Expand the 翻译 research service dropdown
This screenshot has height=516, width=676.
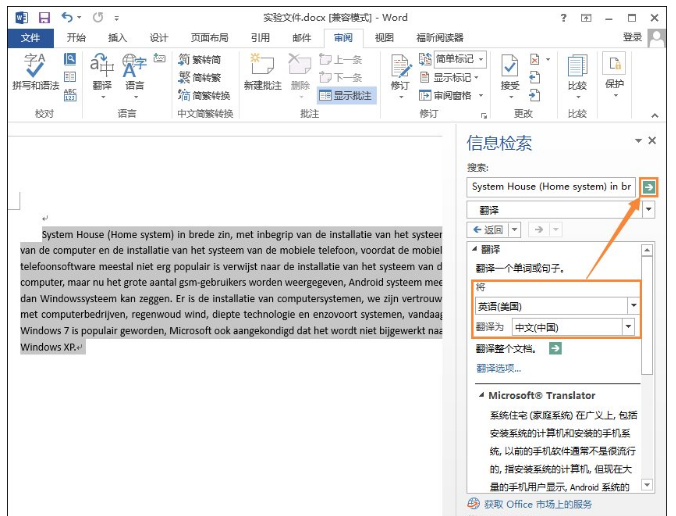649,209
